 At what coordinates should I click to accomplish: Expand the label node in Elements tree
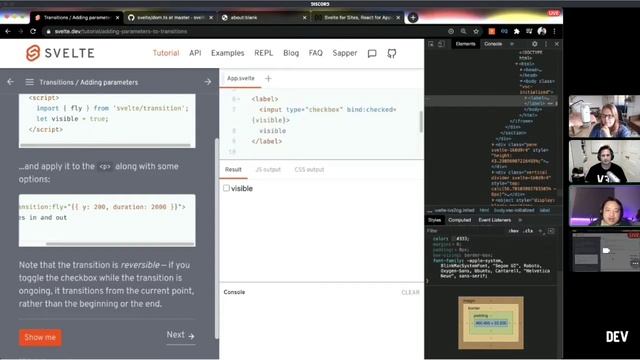pos(526,98)
